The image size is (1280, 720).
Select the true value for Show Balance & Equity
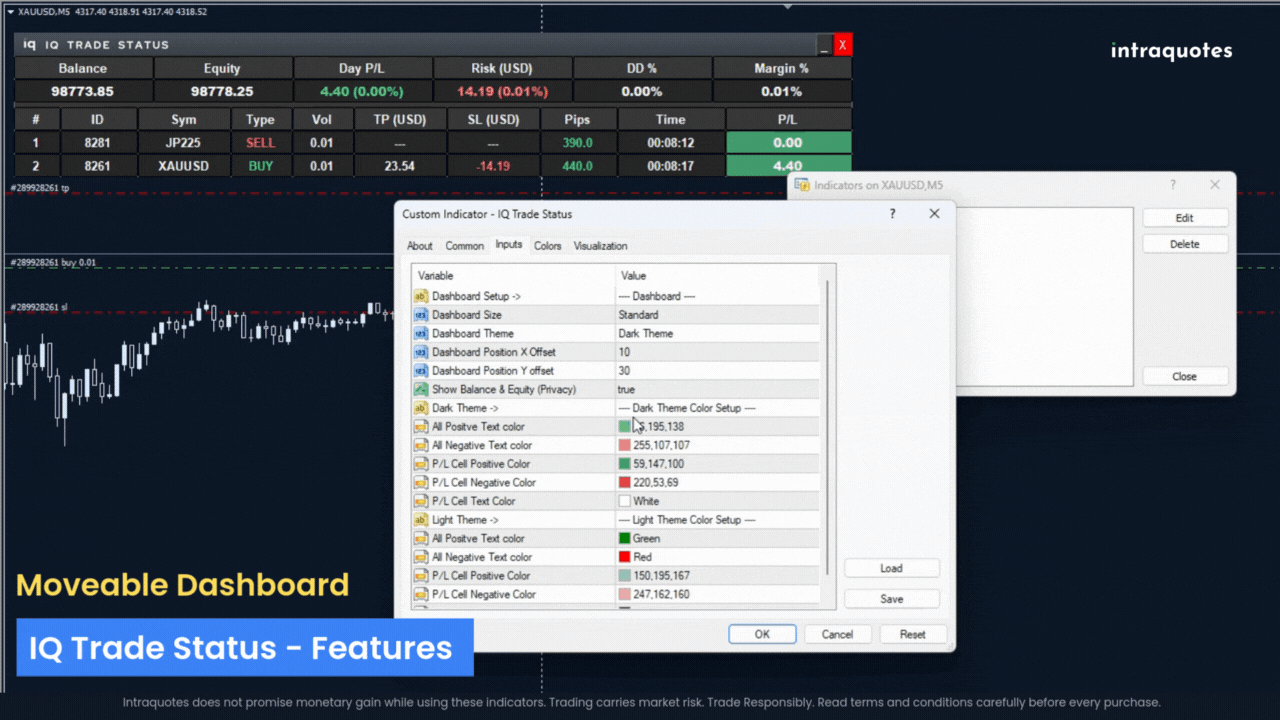716,389
